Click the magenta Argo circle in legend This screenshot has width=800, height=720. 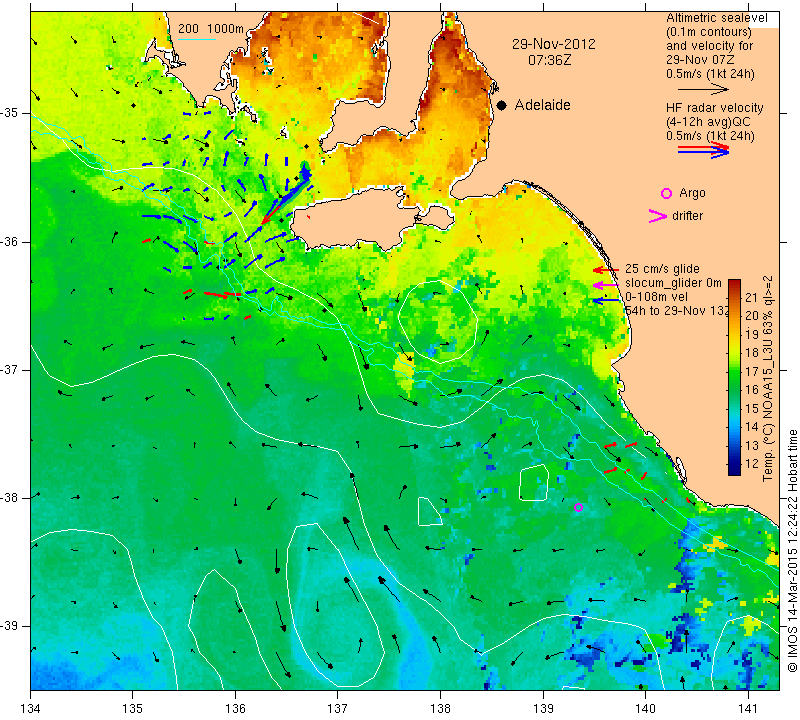[x=666, y=193]
